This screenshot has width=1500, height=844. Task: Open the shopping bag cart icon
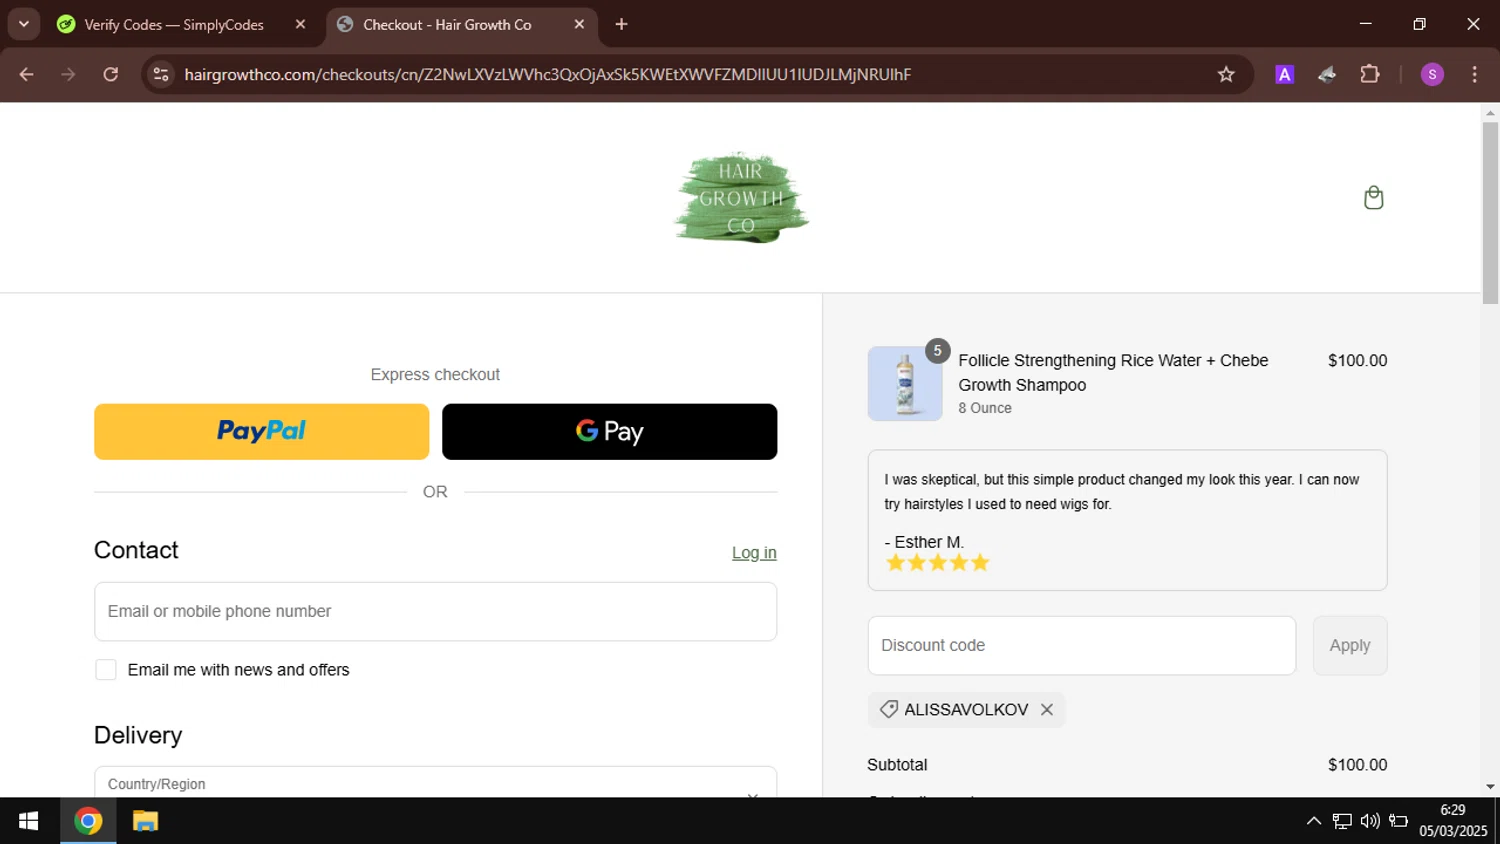(x=1374, y=197)
